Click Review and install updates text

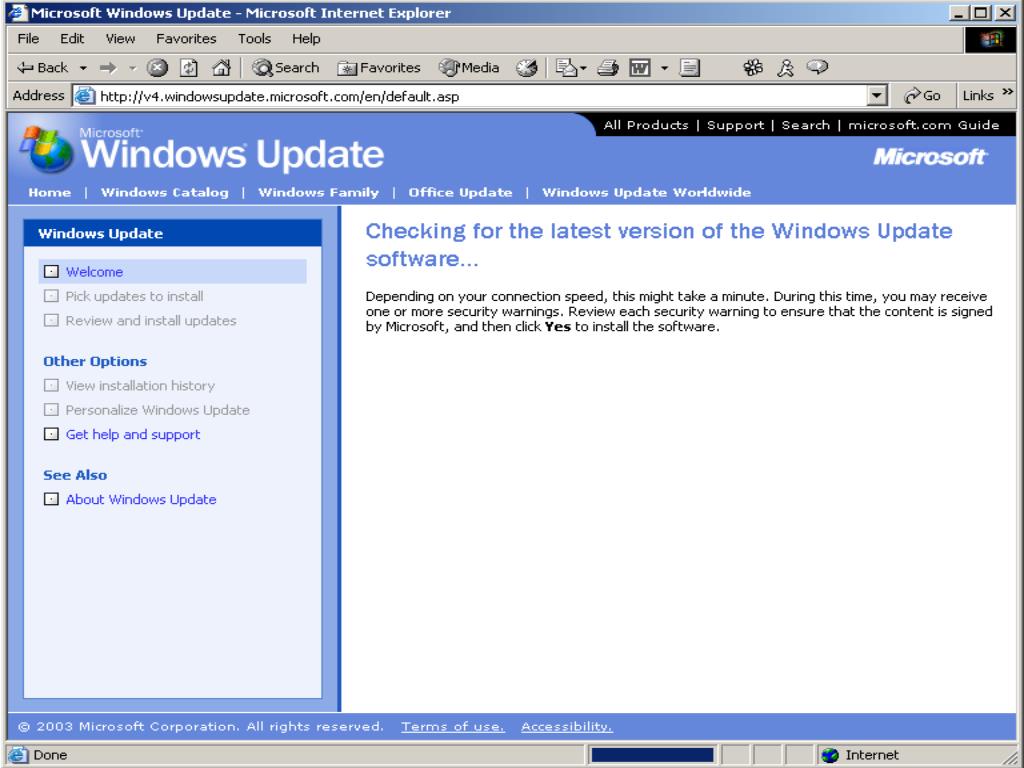(151, 321)
